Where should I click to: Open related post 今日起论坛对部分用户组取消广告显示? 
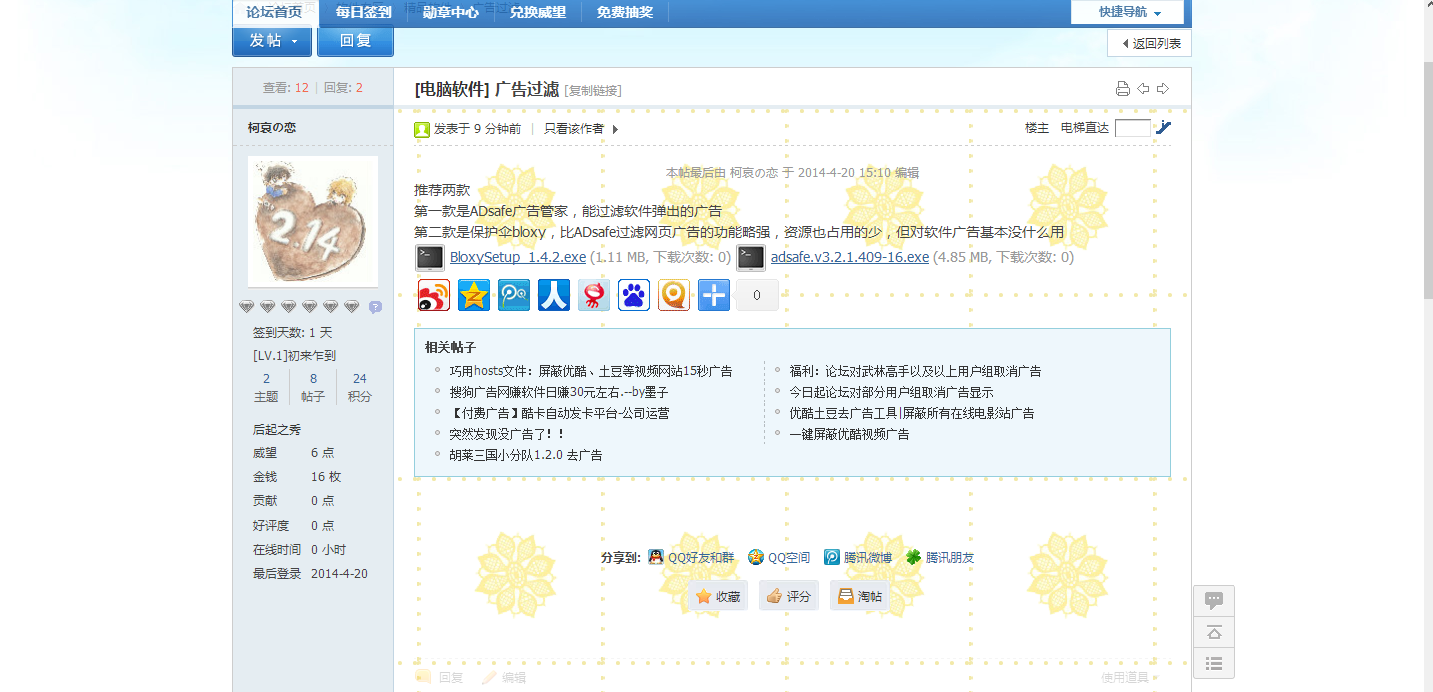(891, 392)
